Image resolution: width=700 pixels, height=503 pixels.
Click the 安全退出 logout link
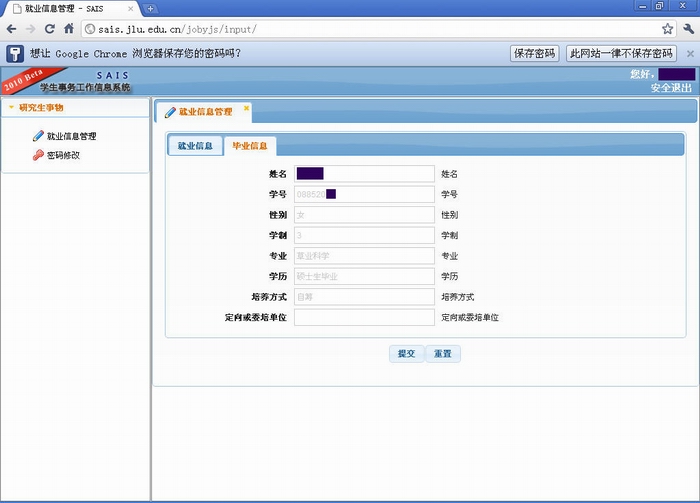(671, 88)
